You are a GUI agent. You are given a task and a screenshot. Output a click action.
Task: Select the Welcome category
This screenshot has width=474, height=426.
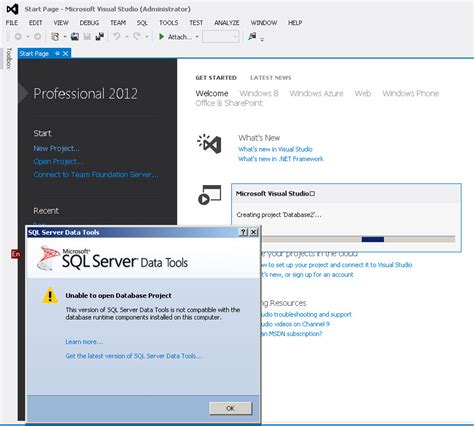212,93
